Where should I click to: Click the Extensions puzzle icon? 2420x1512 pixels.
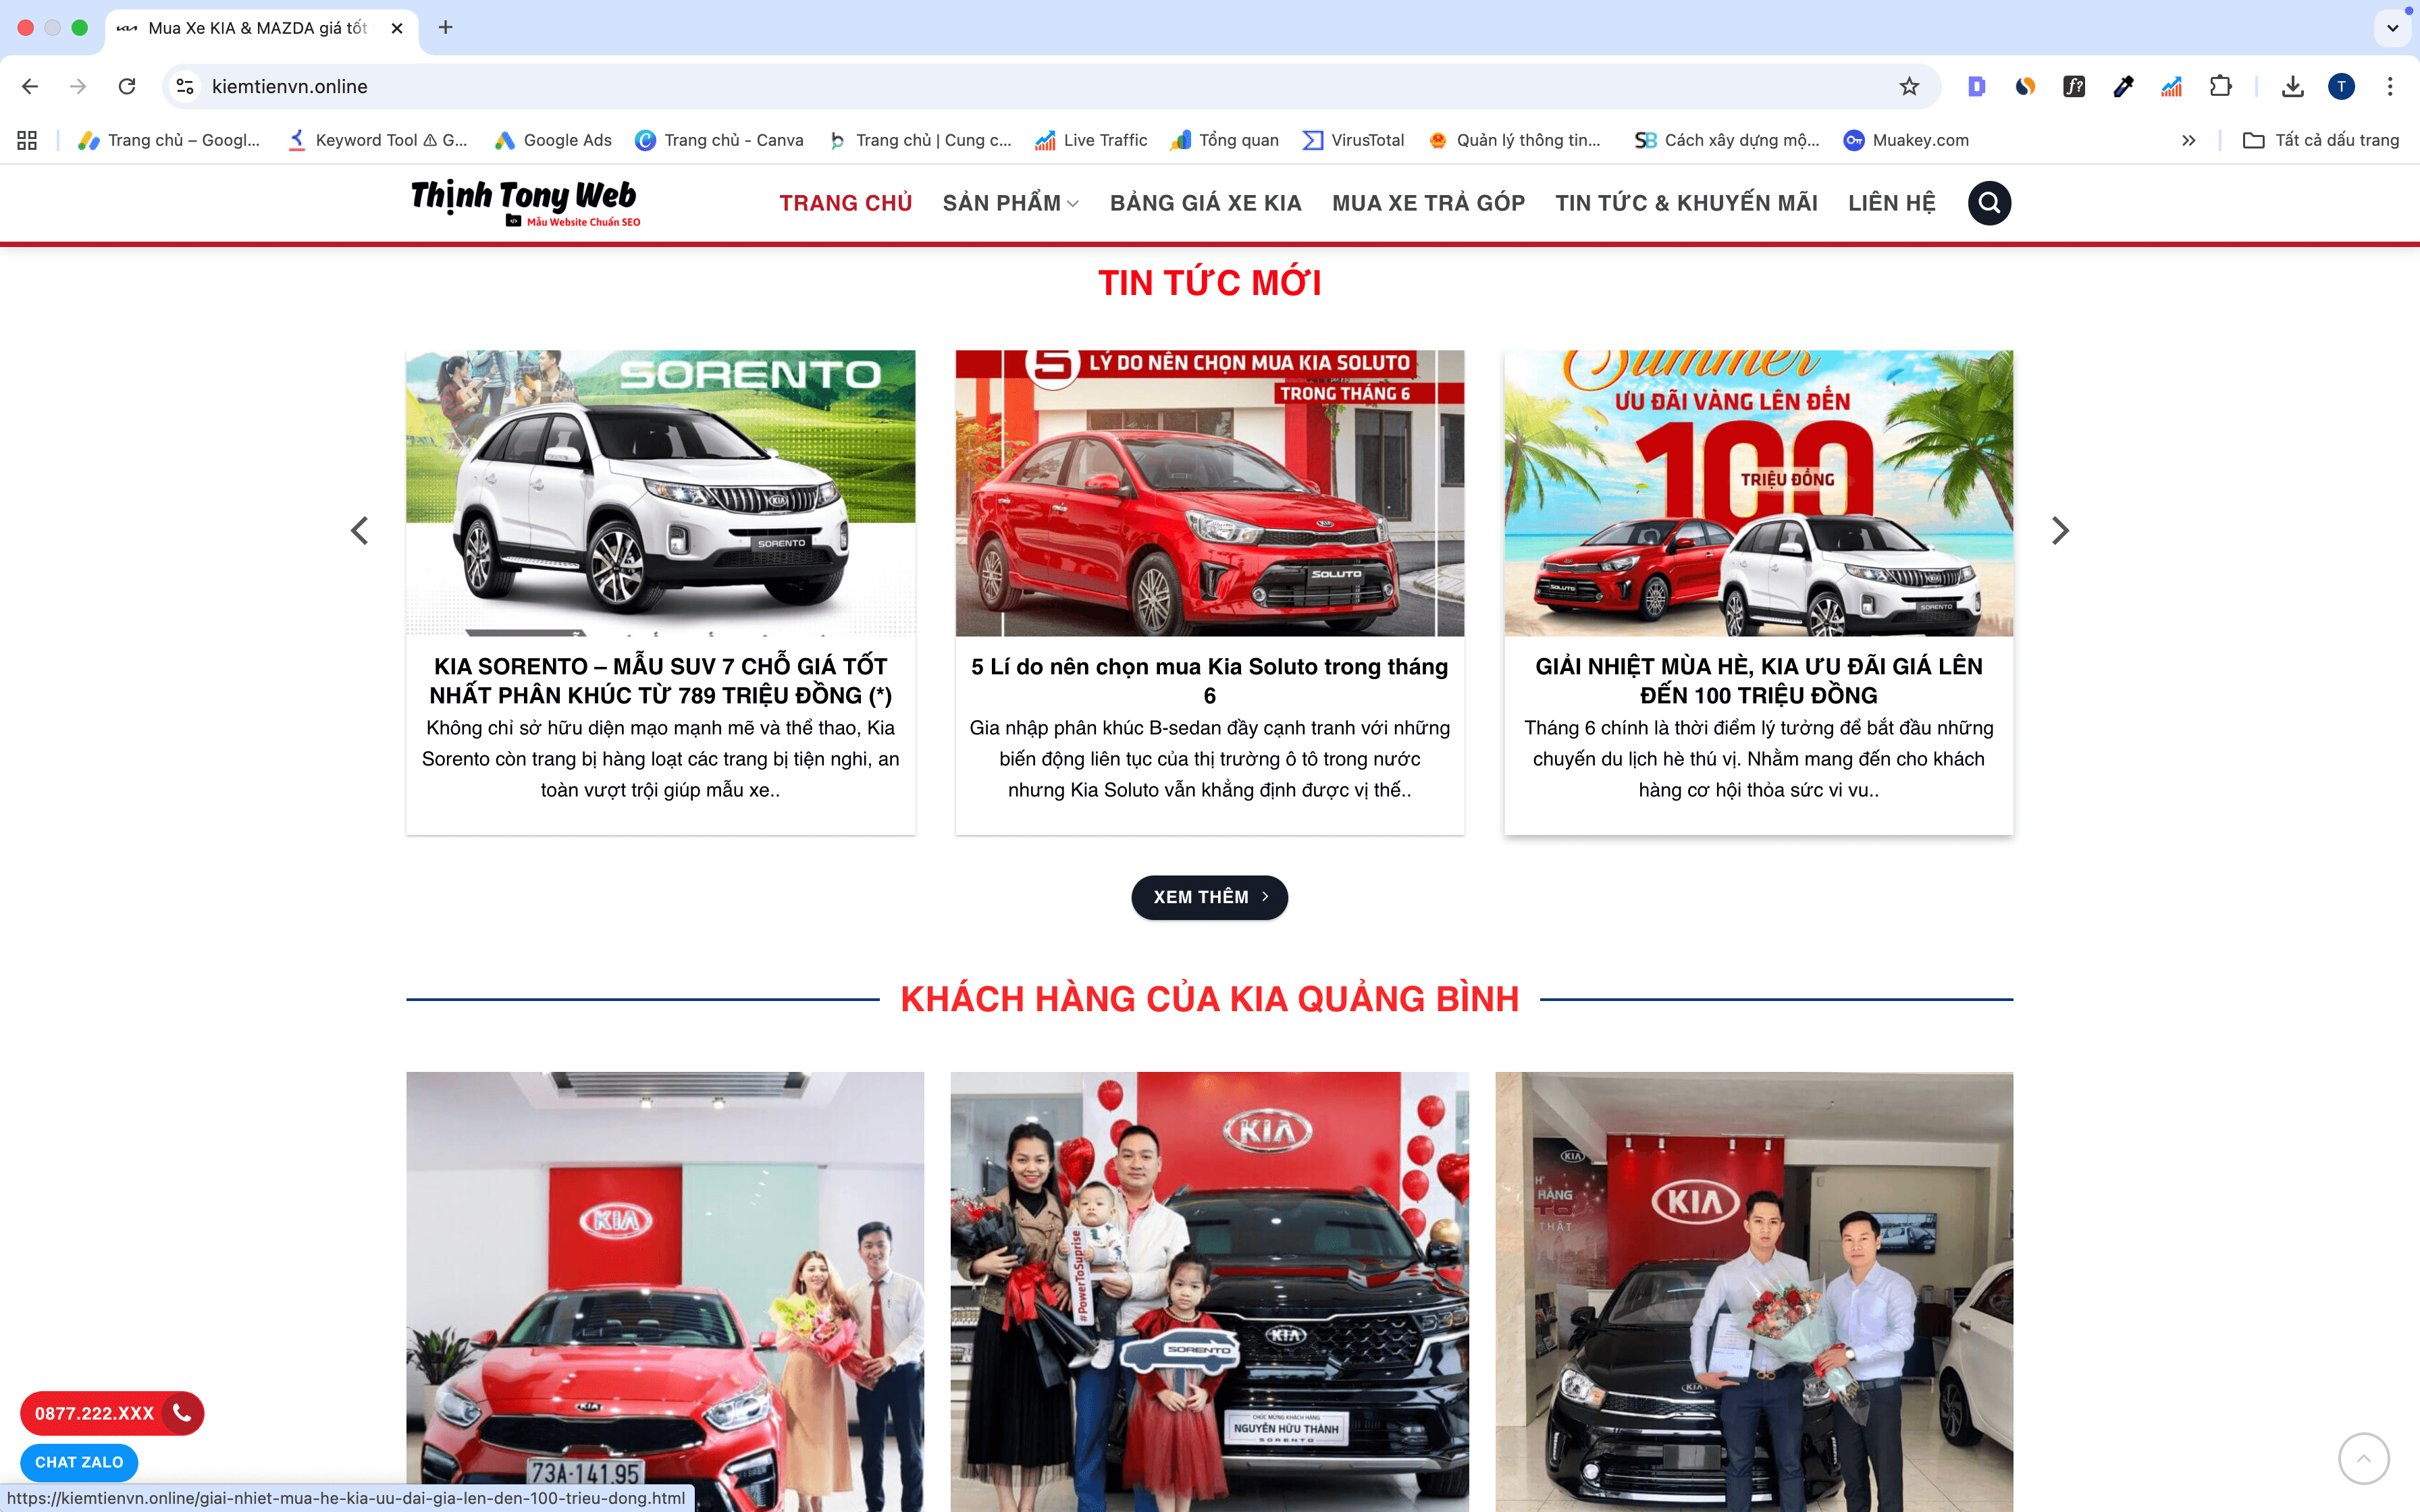[2221, 86]
